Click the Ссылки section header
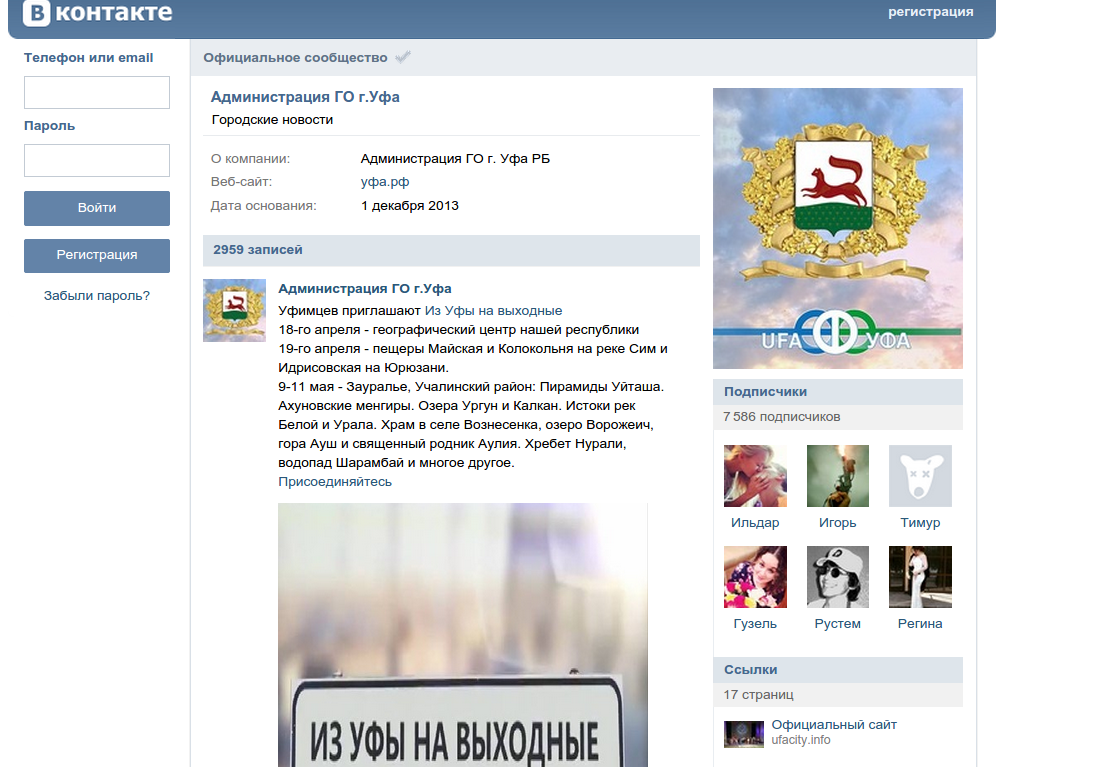The image size is (1103, 767). pos(838,670)
